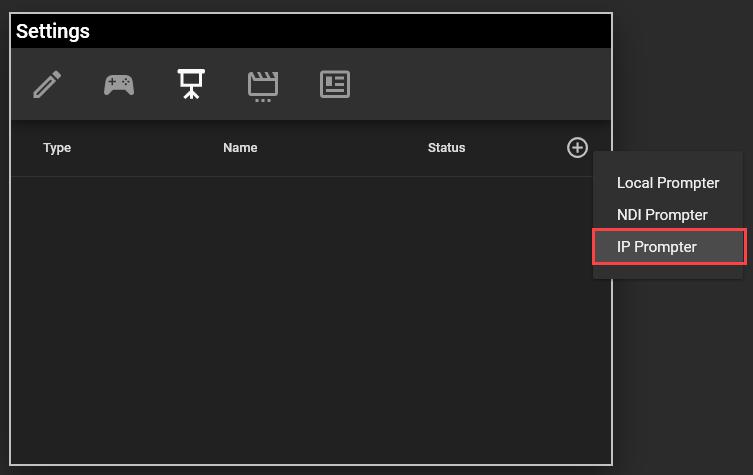Go to the newspaper layout settings tab
753x475 pixels.
(335, 85)
